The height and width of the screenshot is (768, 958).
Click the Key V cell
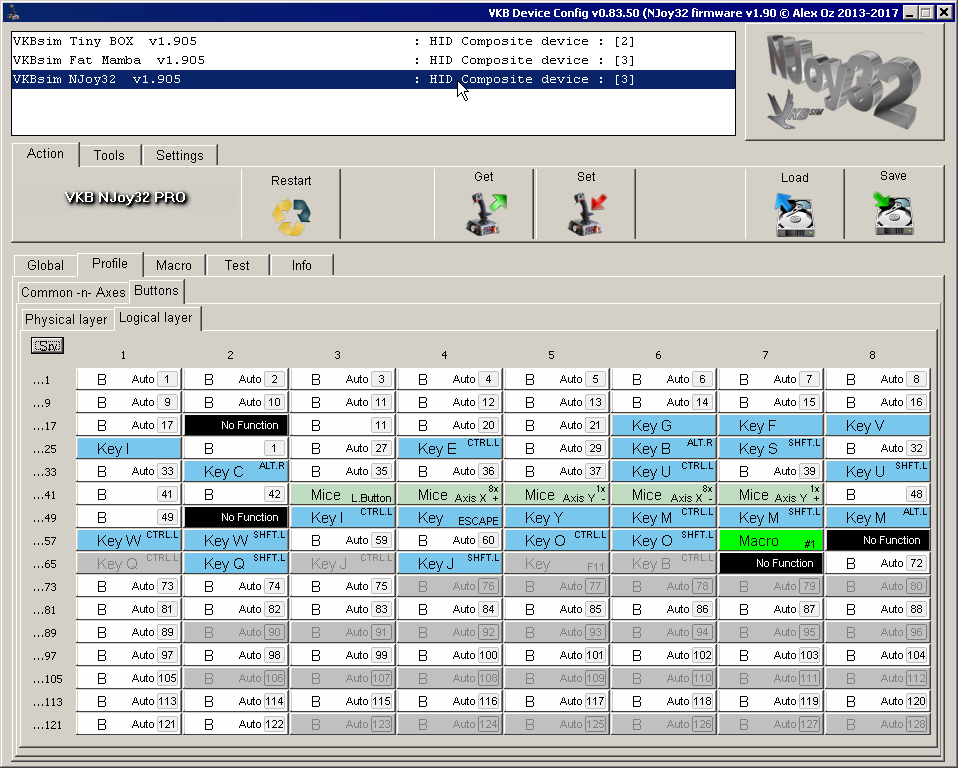tap(878, 426)
